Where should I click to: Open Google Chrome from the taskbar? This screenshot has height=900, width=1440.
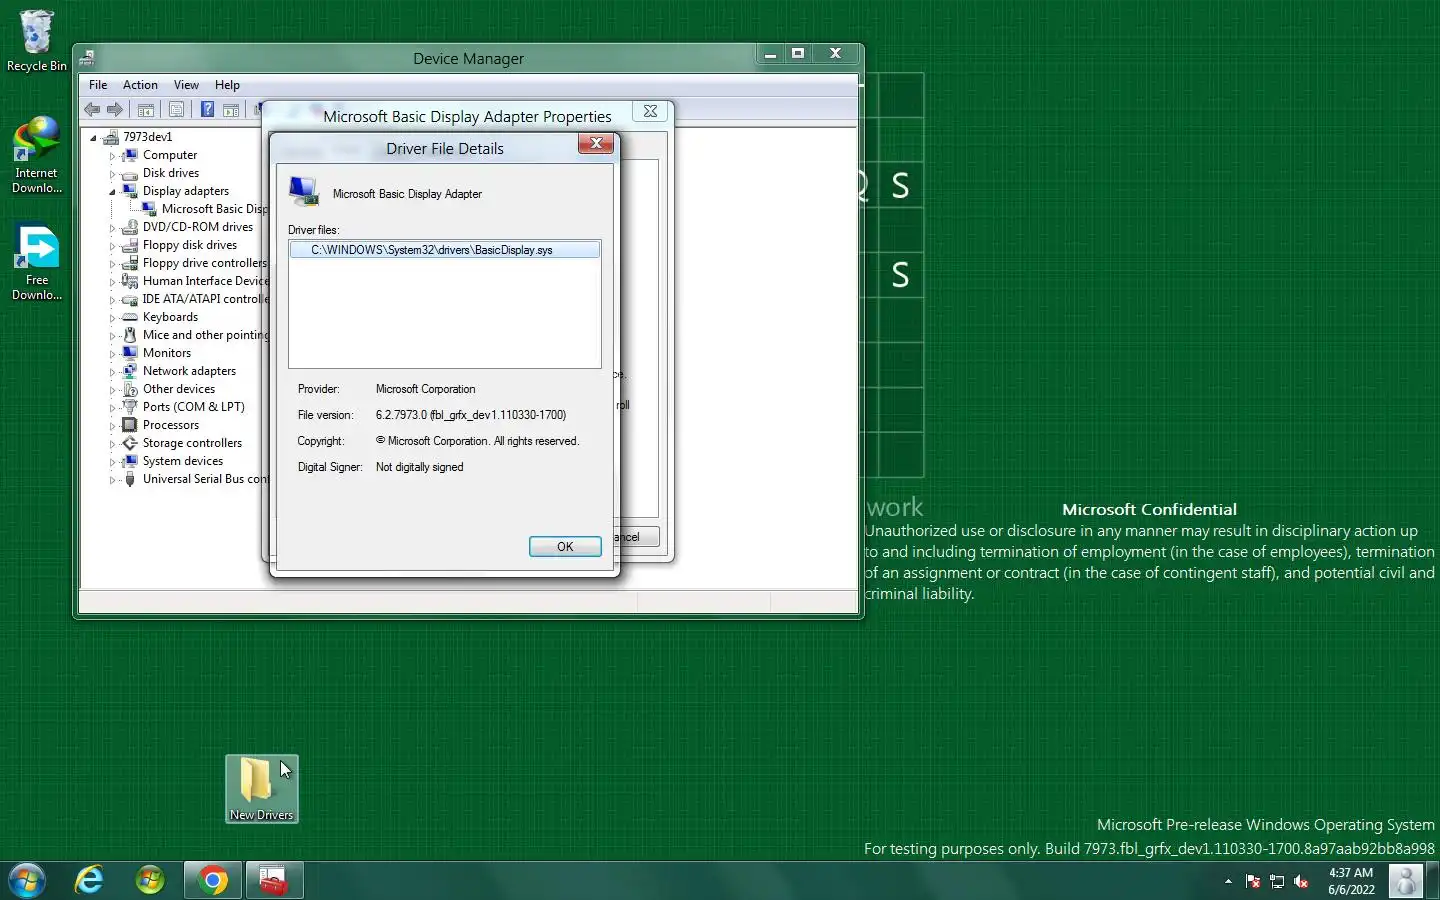[x=212, y=880]
